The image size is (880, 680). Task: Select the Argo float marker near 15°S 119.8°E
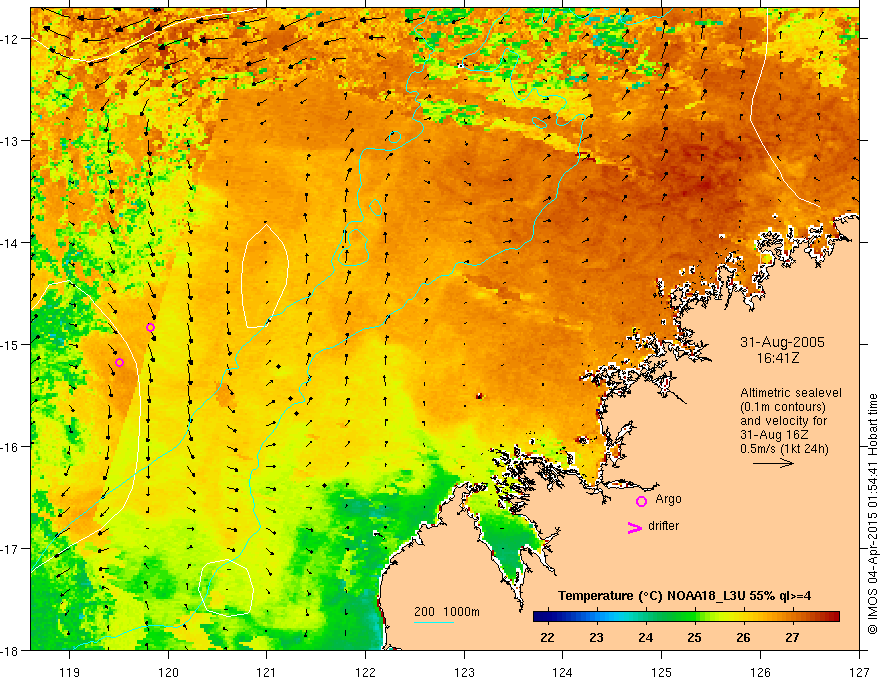(150, 328)
